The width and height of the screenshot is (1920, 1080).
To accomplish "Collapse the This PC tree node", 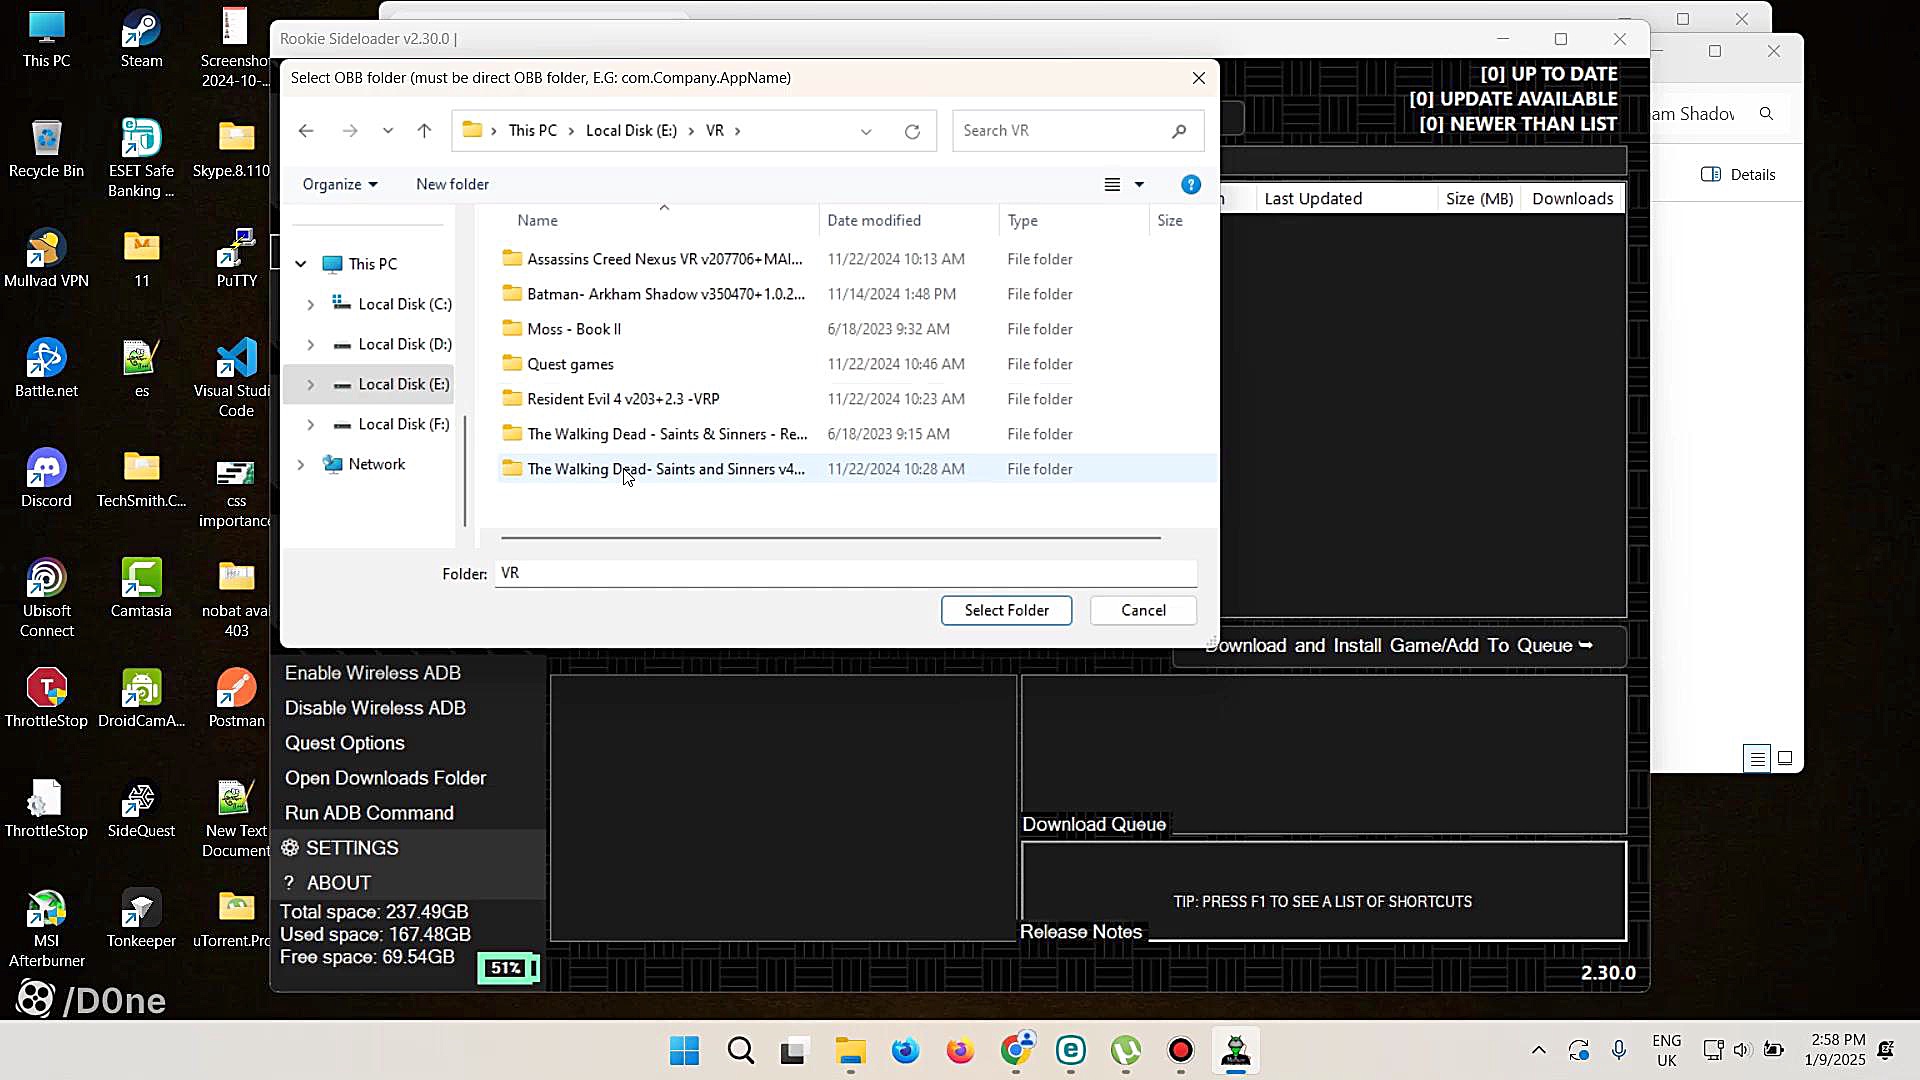I will click(x=300, y=264).
